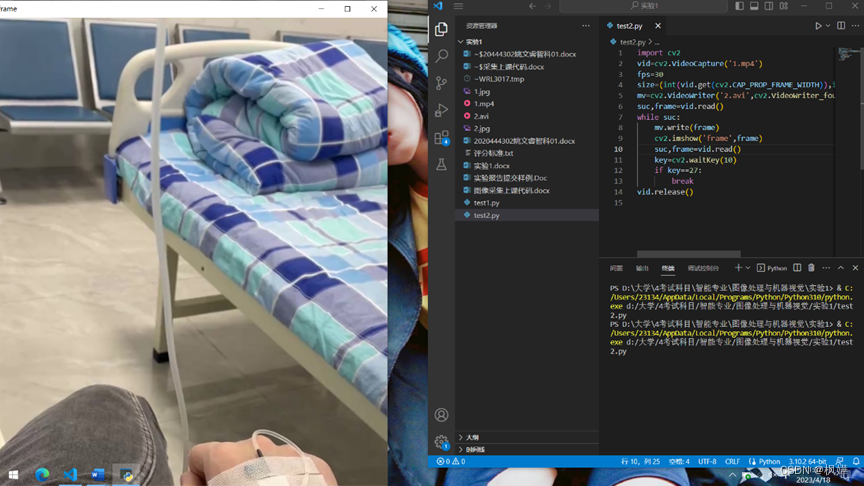The height and width of the screenshot is (486, 864).
Task: Go forward with the navigation arrow
Action: coord(548,6)
